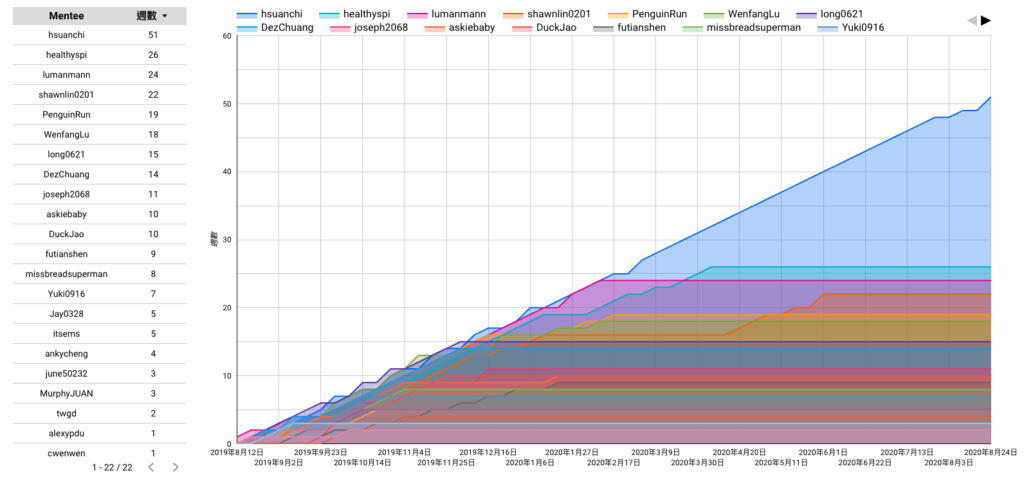Click missbreadsuperman row in table

(x=99, y=274)
